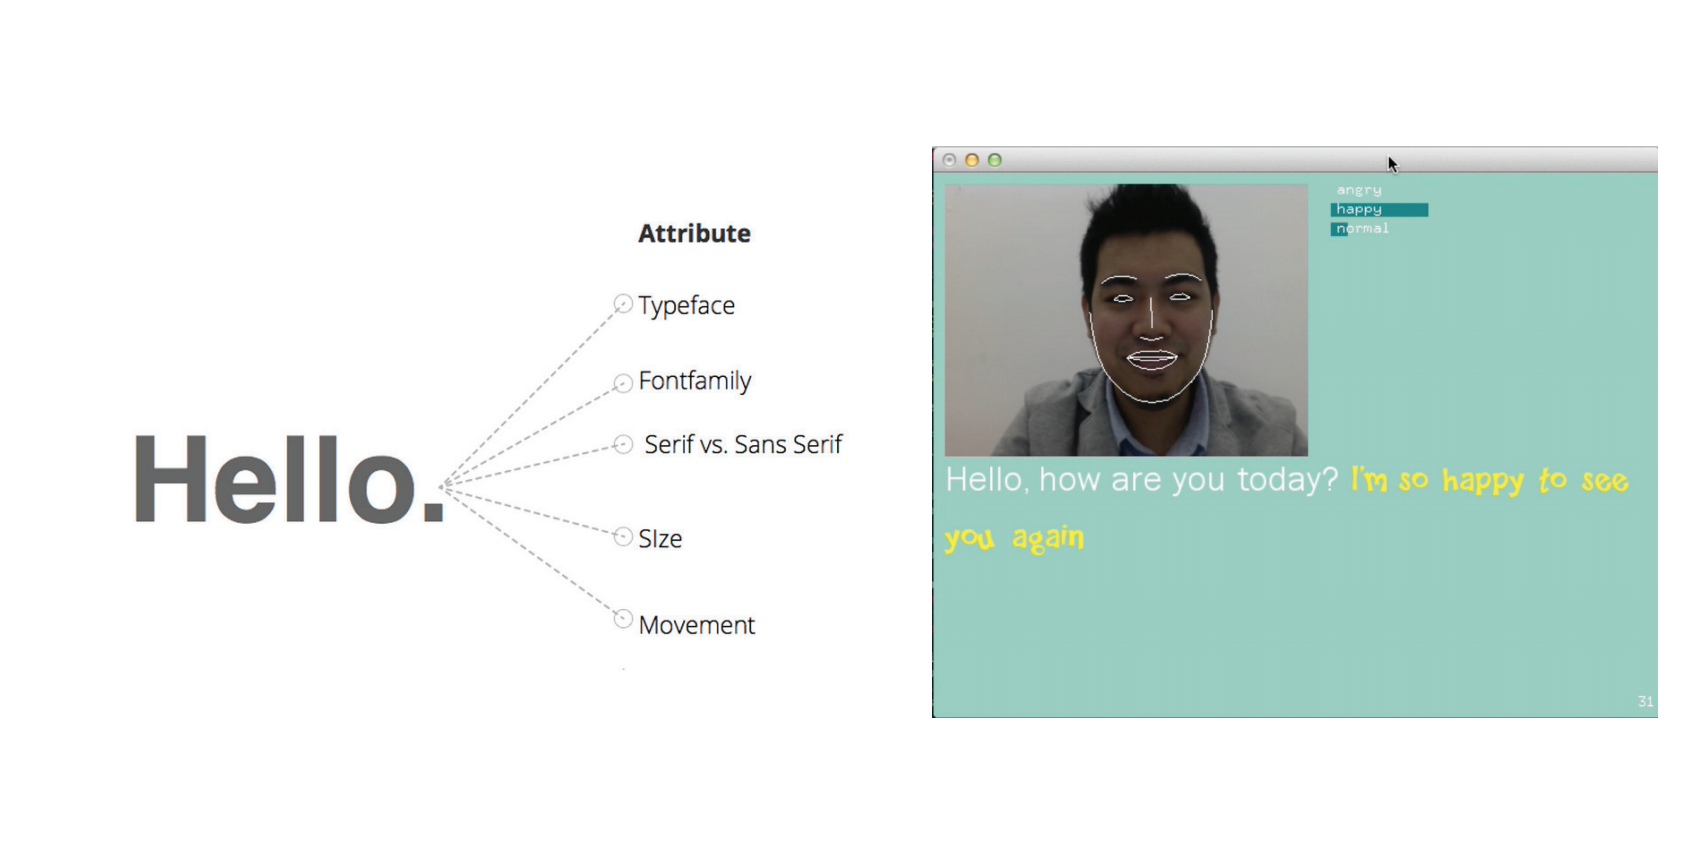The height and width of the screenshot is (850, 1708).
Task: Click the large Hello. text
Action: coord(289,479)
